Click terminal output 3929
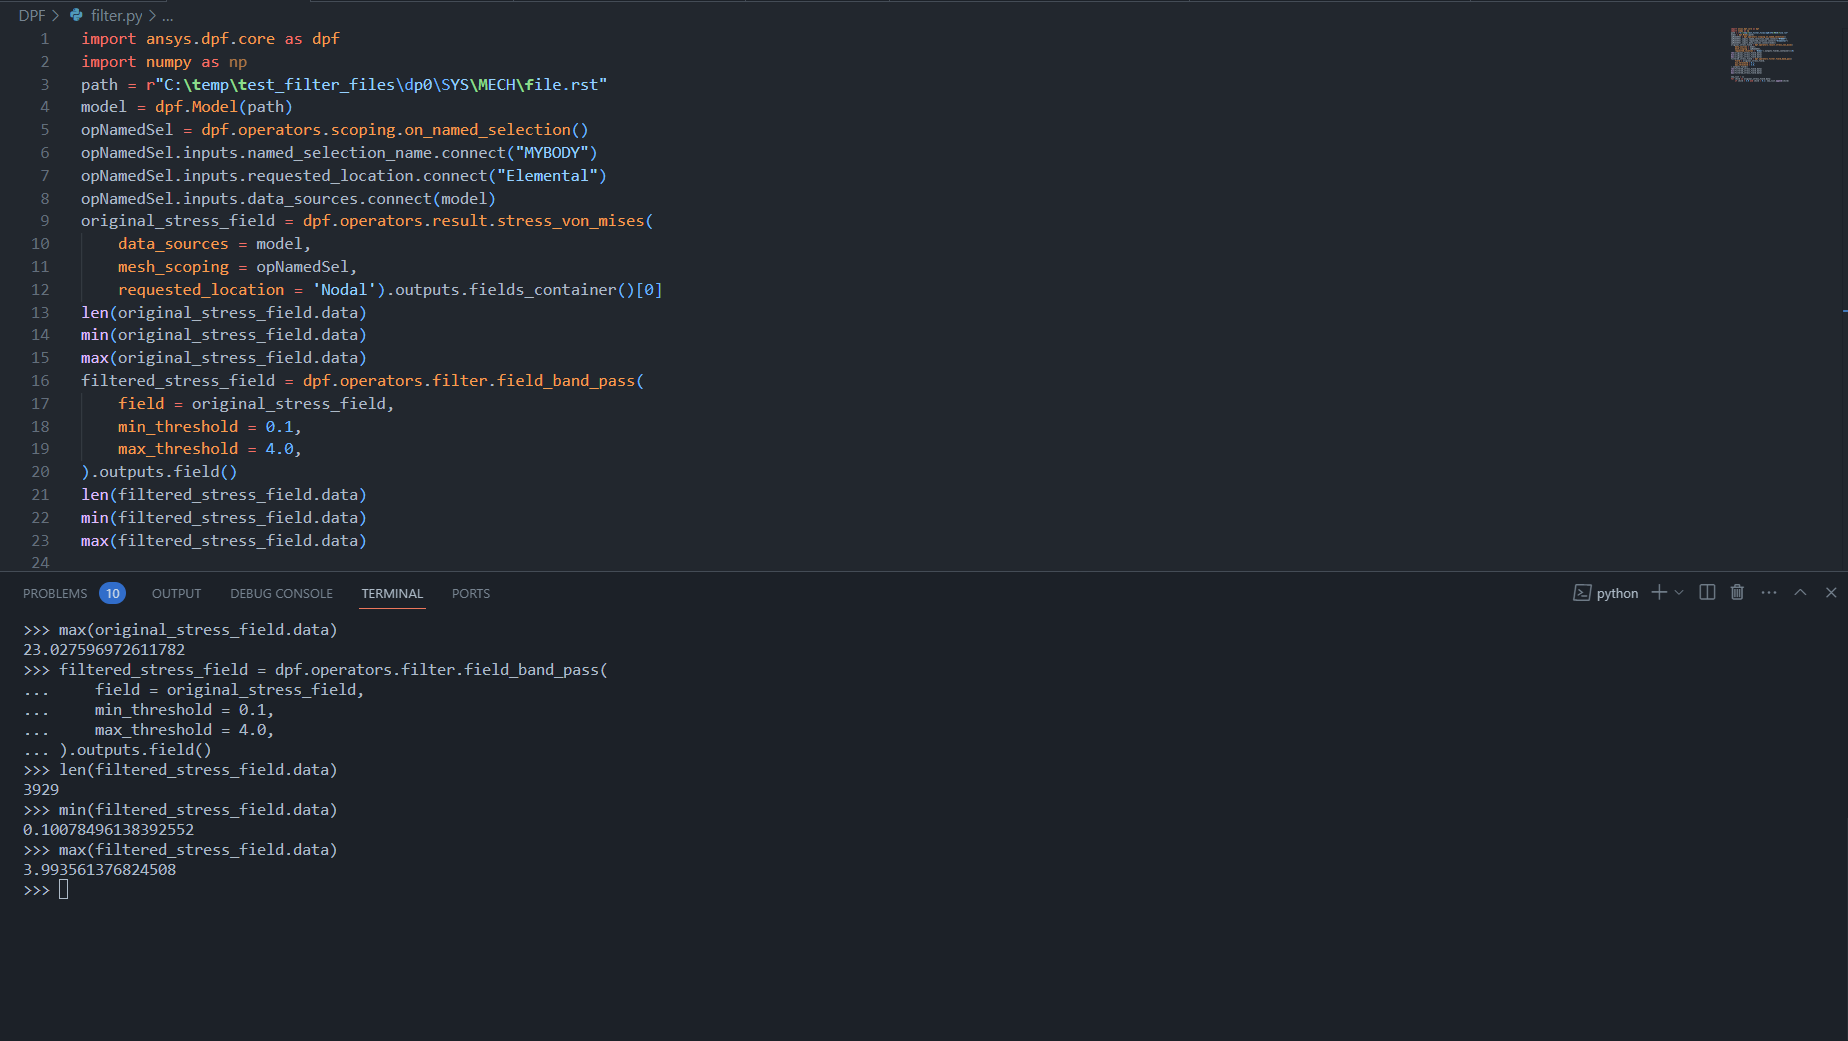 [x=41, y=790]
